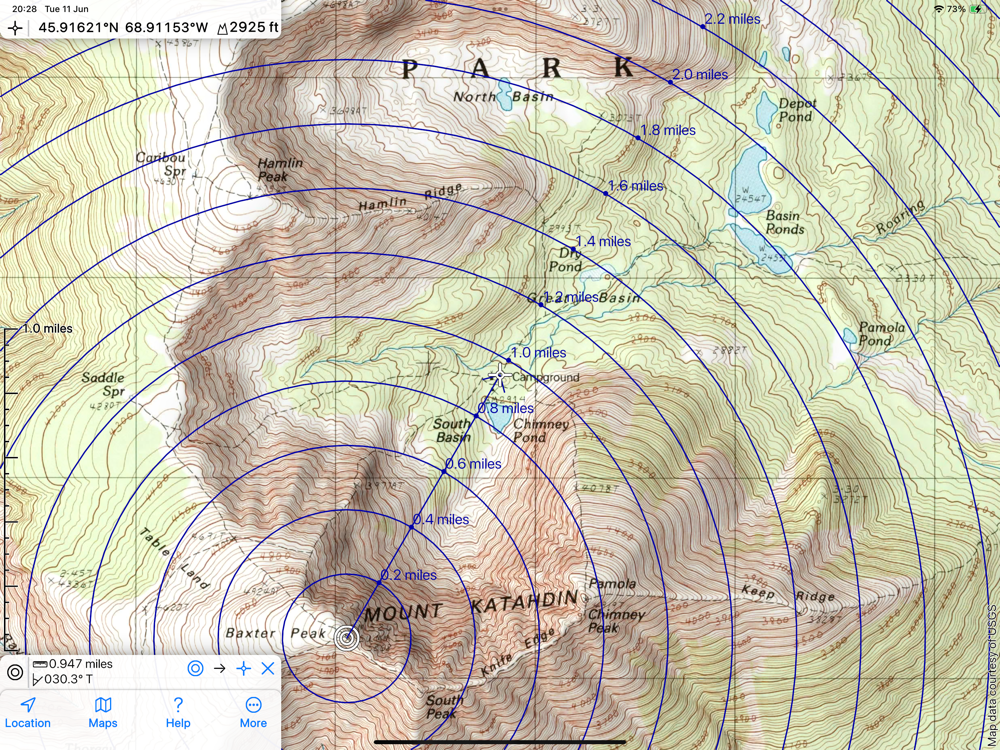Tap the Campground map label
Viewport: 1000px width, 750px height.
tap(546, 378)
